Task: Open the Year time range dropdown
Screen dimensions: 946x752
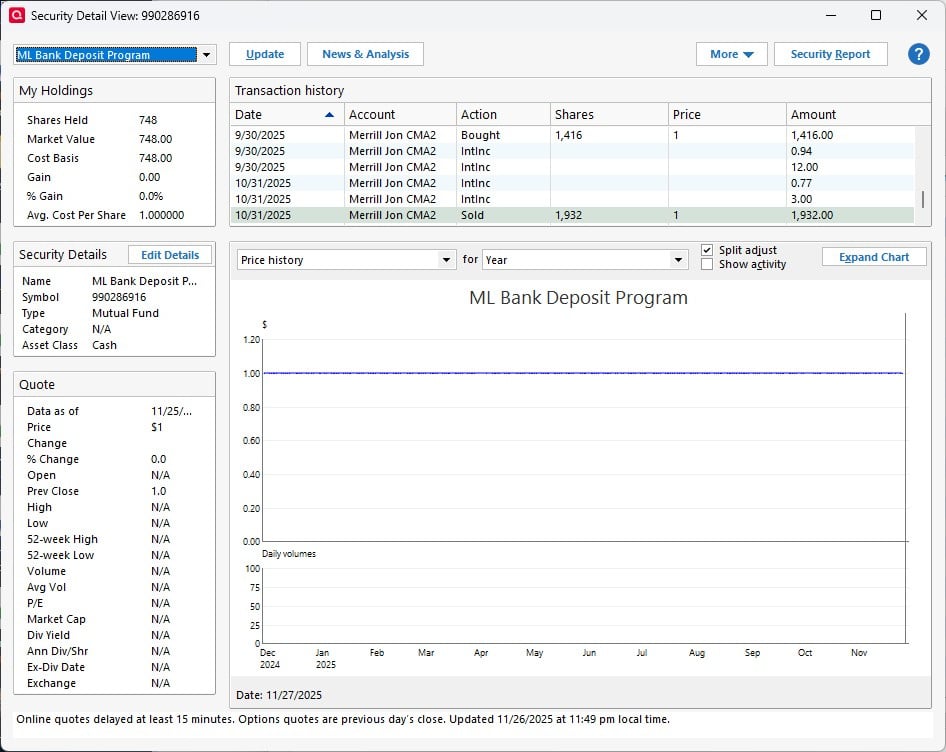Action: pyautogui.click(x=679, y=260)
